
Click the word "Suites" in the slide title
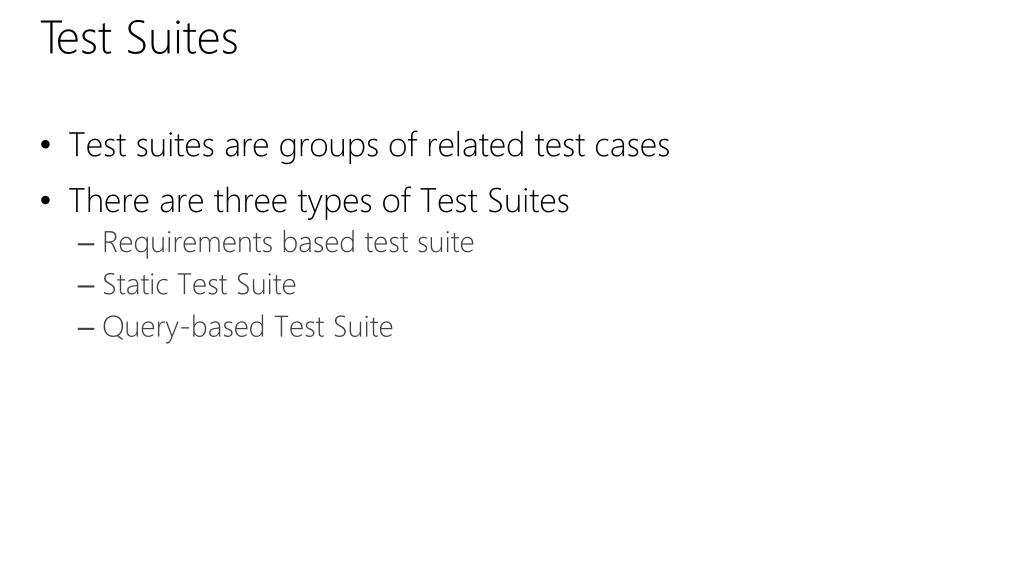(182, 38)
